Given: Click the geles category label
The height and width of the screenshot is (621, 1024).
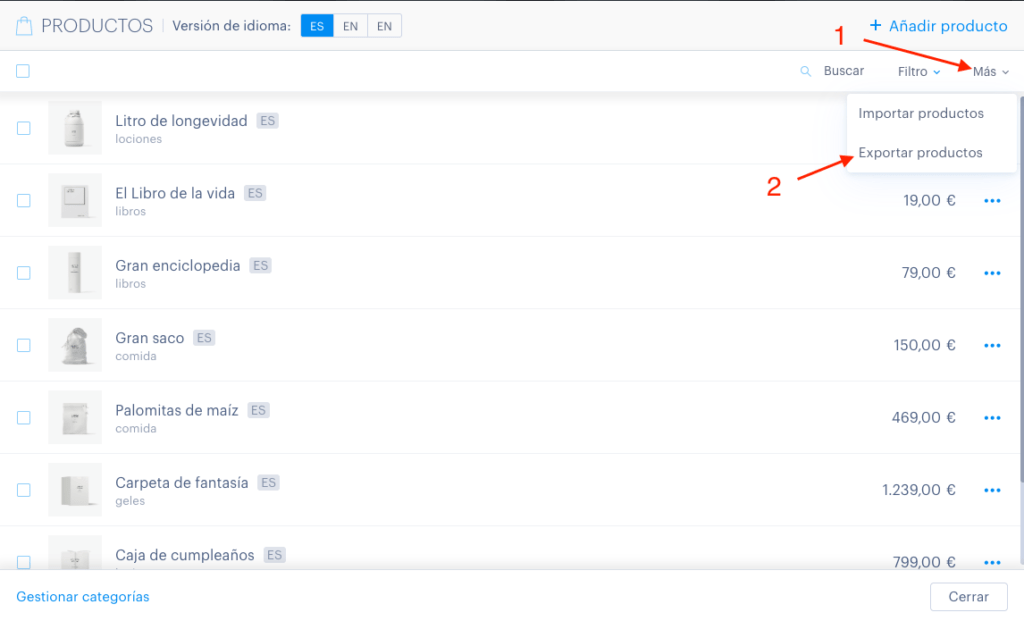Looking at the screenshot, I should [x=130, y=502].
